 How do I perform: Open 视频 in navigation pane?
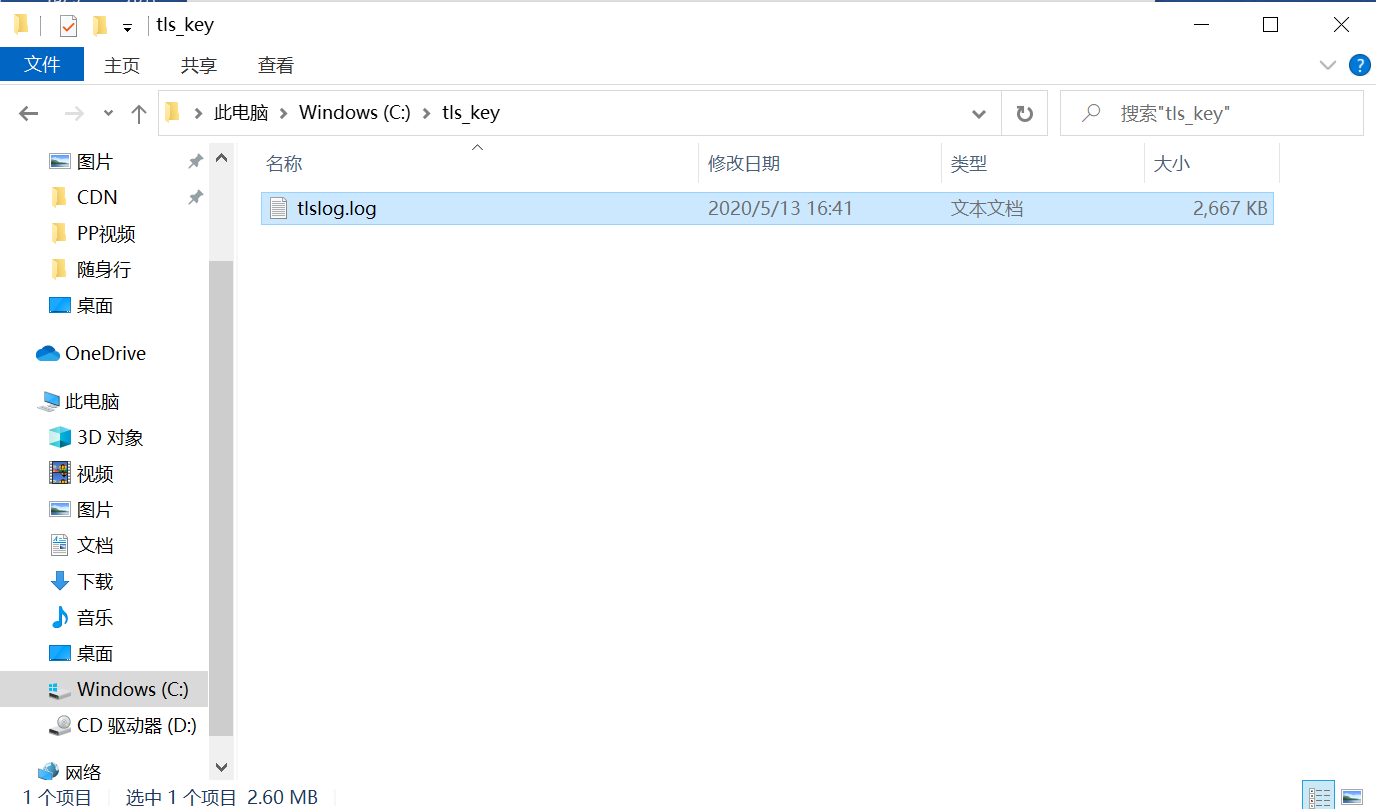(95, 473)
